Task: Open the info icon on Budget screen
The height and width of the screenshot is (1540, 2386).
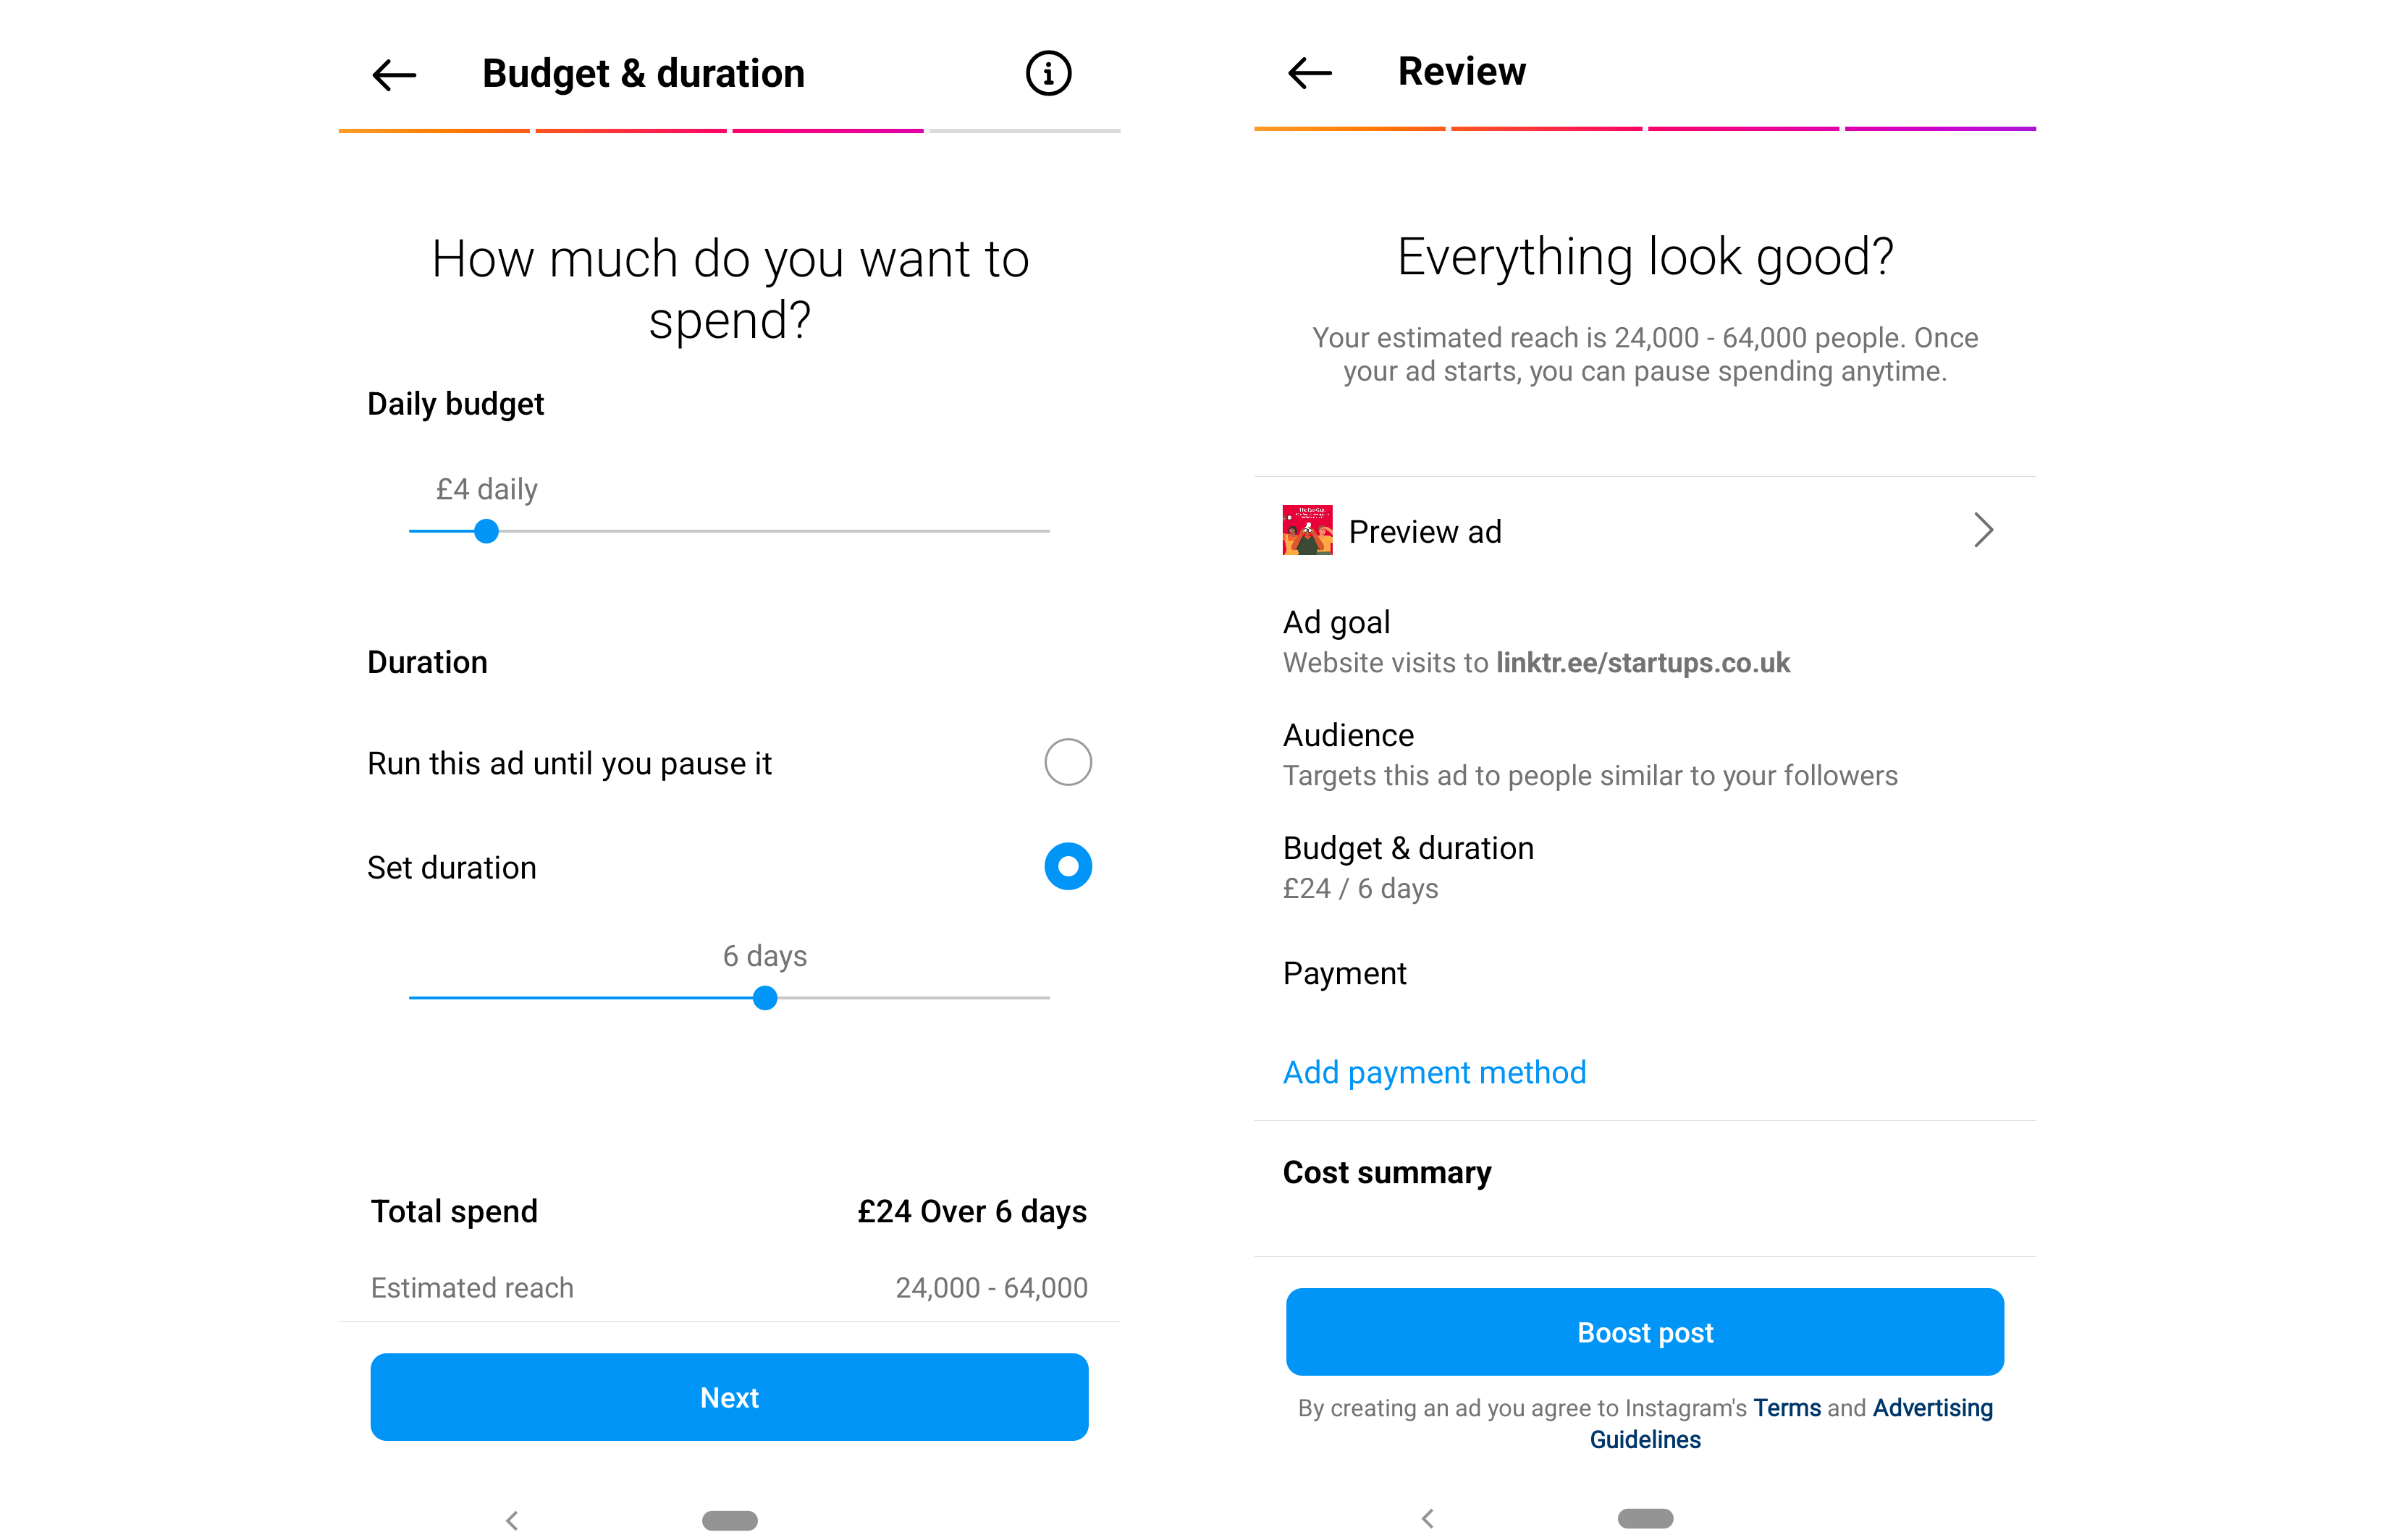Action: pyautogui.click(x=1048, y=74)
